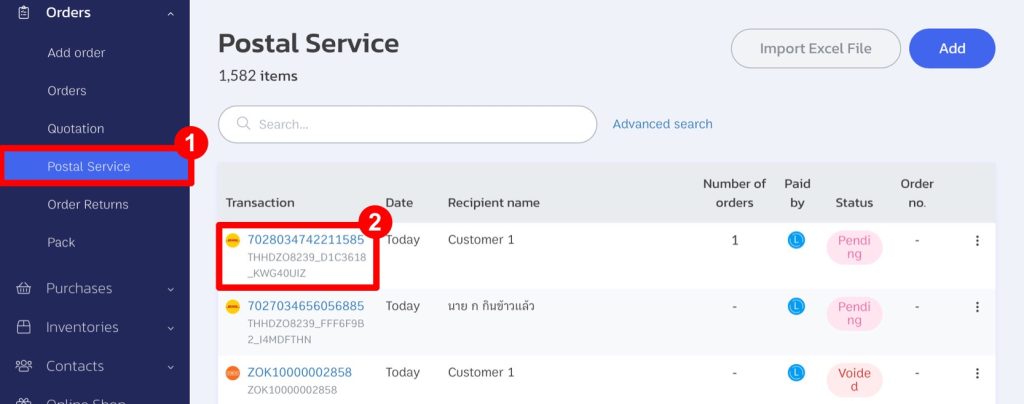Click the Import Excel File button
The height and width of the screenshot is (404, 1024).
[816, 48]
